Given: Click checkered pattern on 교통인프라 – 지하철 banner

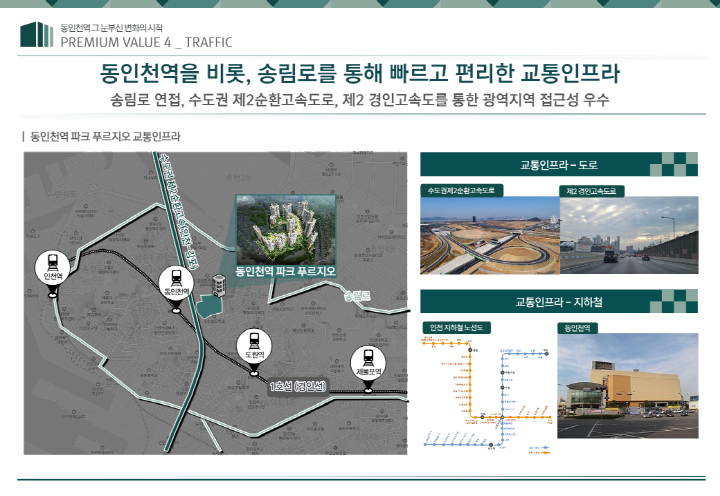Looking at the screenshot, I should click(x=677, y=301).
